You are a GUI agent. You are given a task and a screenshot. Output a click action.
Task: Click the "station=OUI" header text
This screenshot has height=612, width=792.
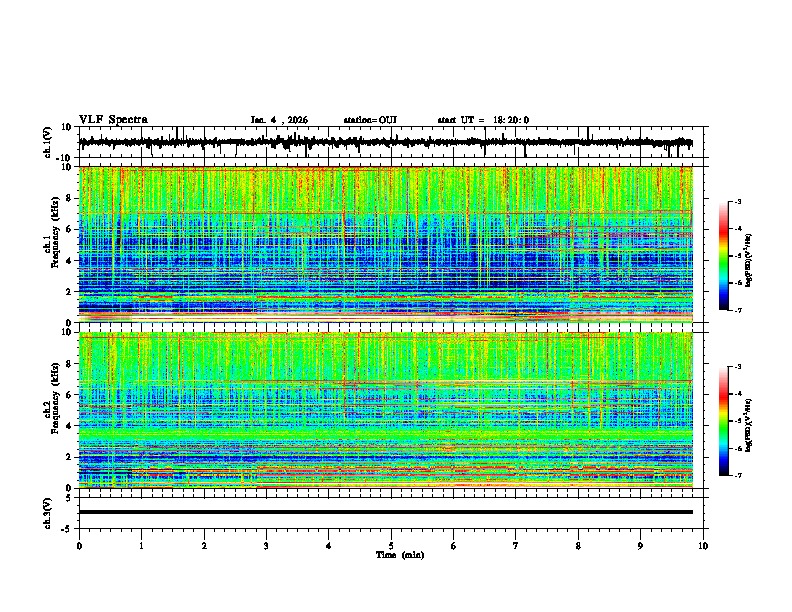click(x=370, y=120)
